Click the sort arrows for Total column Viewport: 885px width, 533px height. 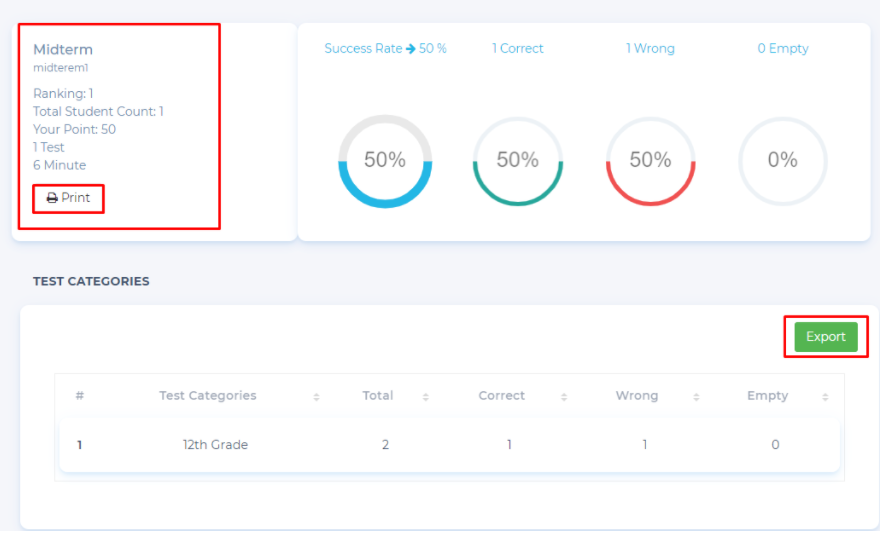click(x=425, y=397)
